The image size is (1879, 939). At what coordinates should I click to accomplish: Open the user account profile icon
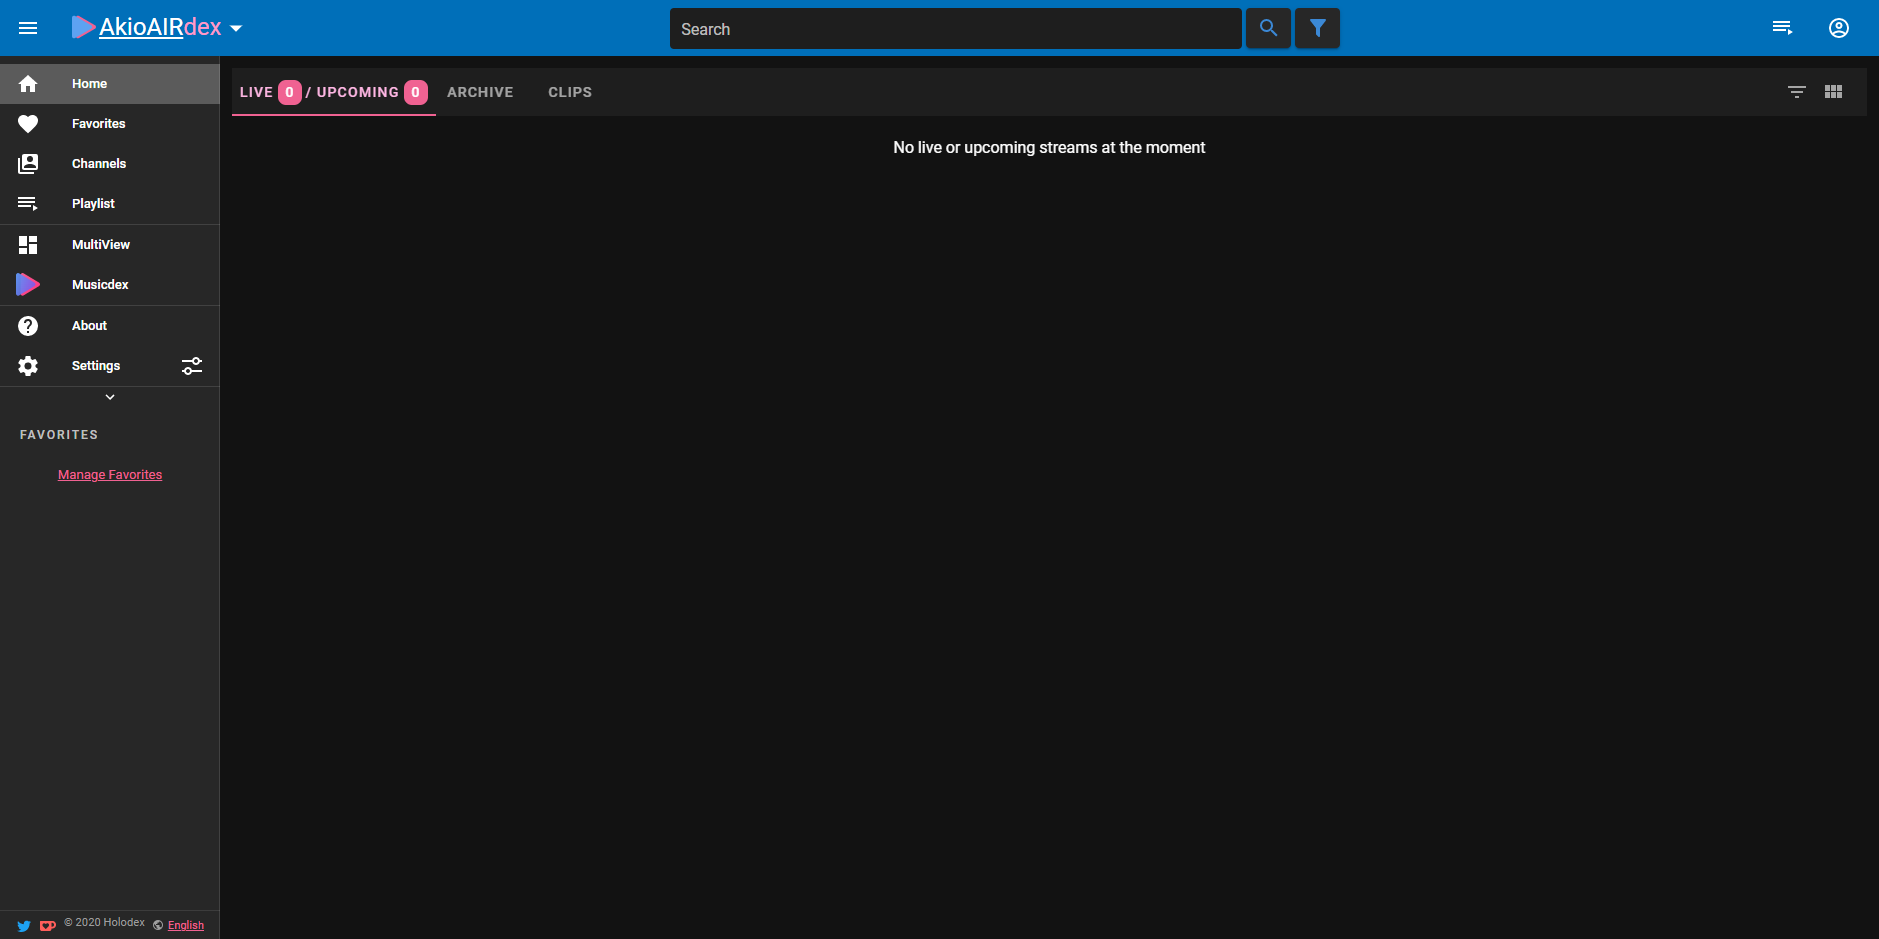click(x=1839, y=28)
